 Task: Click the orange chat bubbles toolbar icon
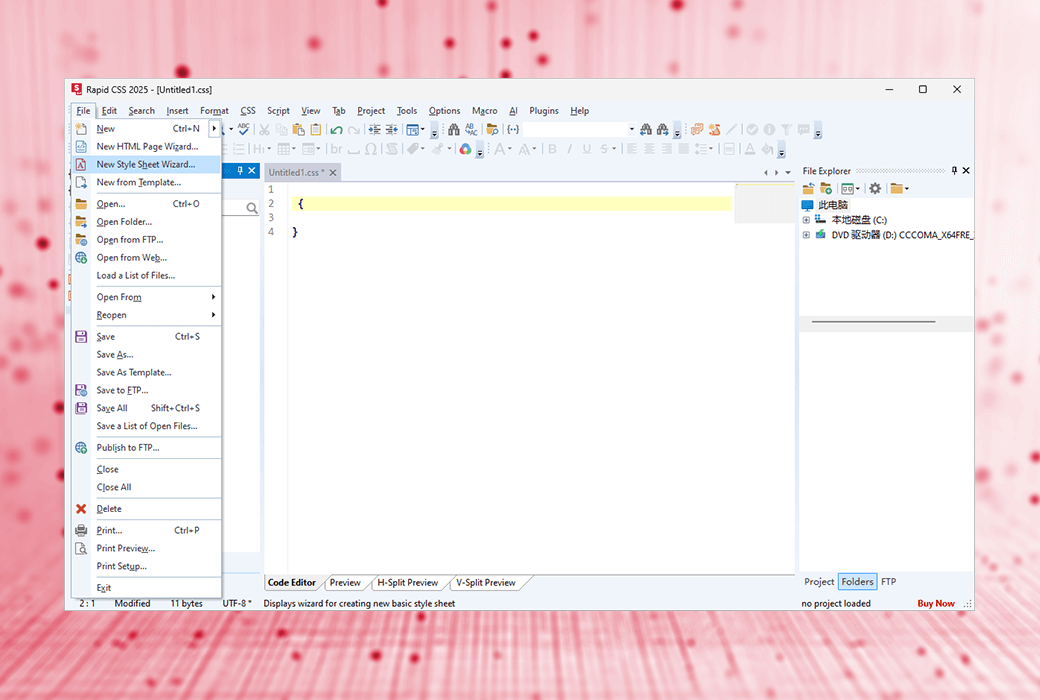click(697, 129)
